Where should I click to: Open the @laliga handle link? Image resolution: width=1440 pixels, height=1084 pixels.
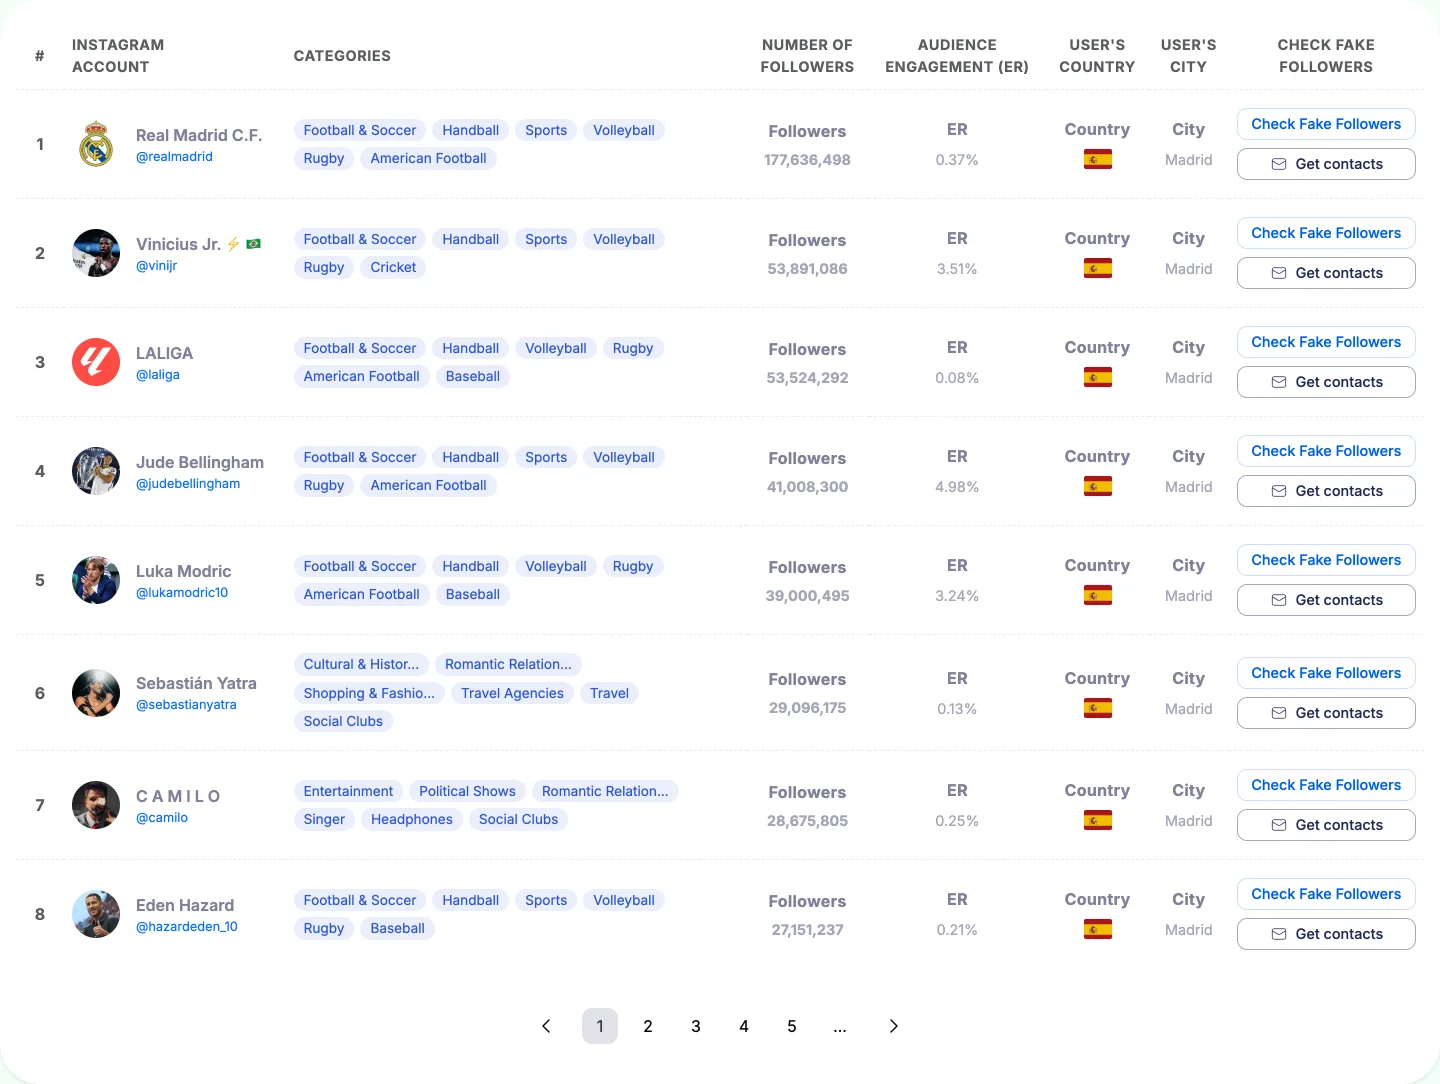pyautogui.click(x=158, y=375)
